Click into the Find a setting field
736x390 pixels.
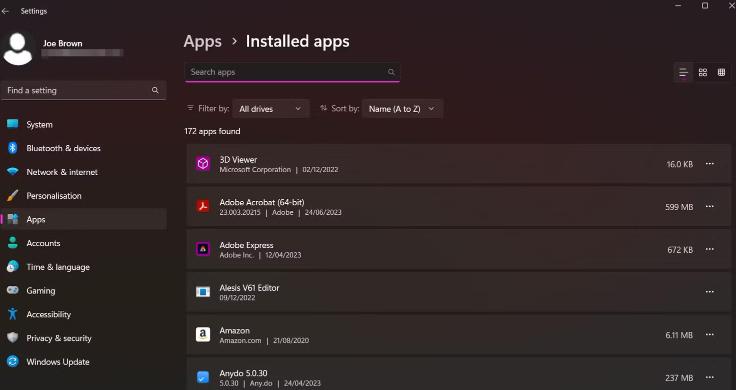pos(84,90)
